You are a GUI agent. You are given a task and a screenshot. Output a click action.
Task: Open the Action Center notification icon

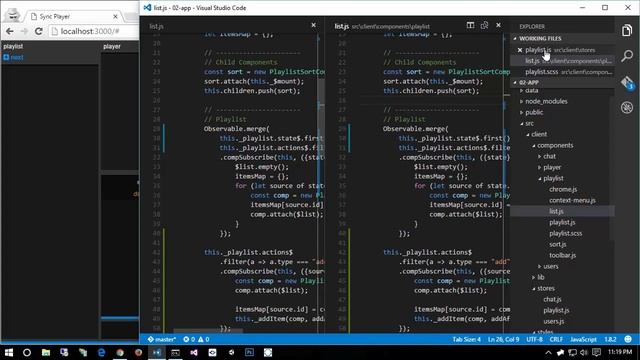click(596, 352)
